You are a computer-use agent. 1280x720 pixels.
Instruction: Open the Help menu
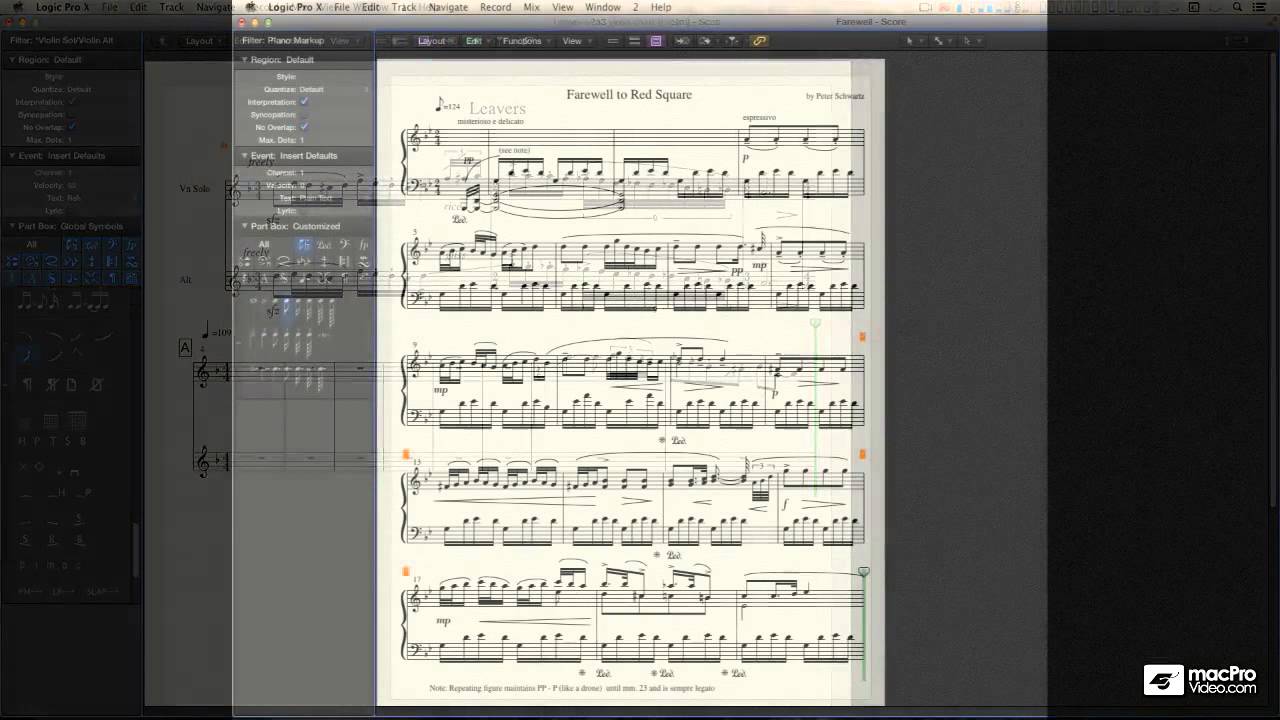(661, 7)
